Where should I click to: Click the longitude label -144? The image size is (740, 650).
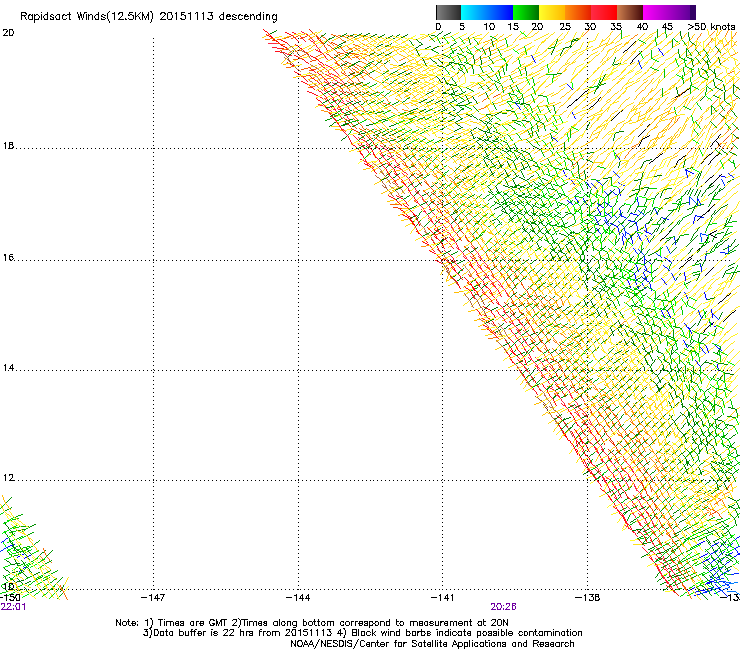(298, 598)
